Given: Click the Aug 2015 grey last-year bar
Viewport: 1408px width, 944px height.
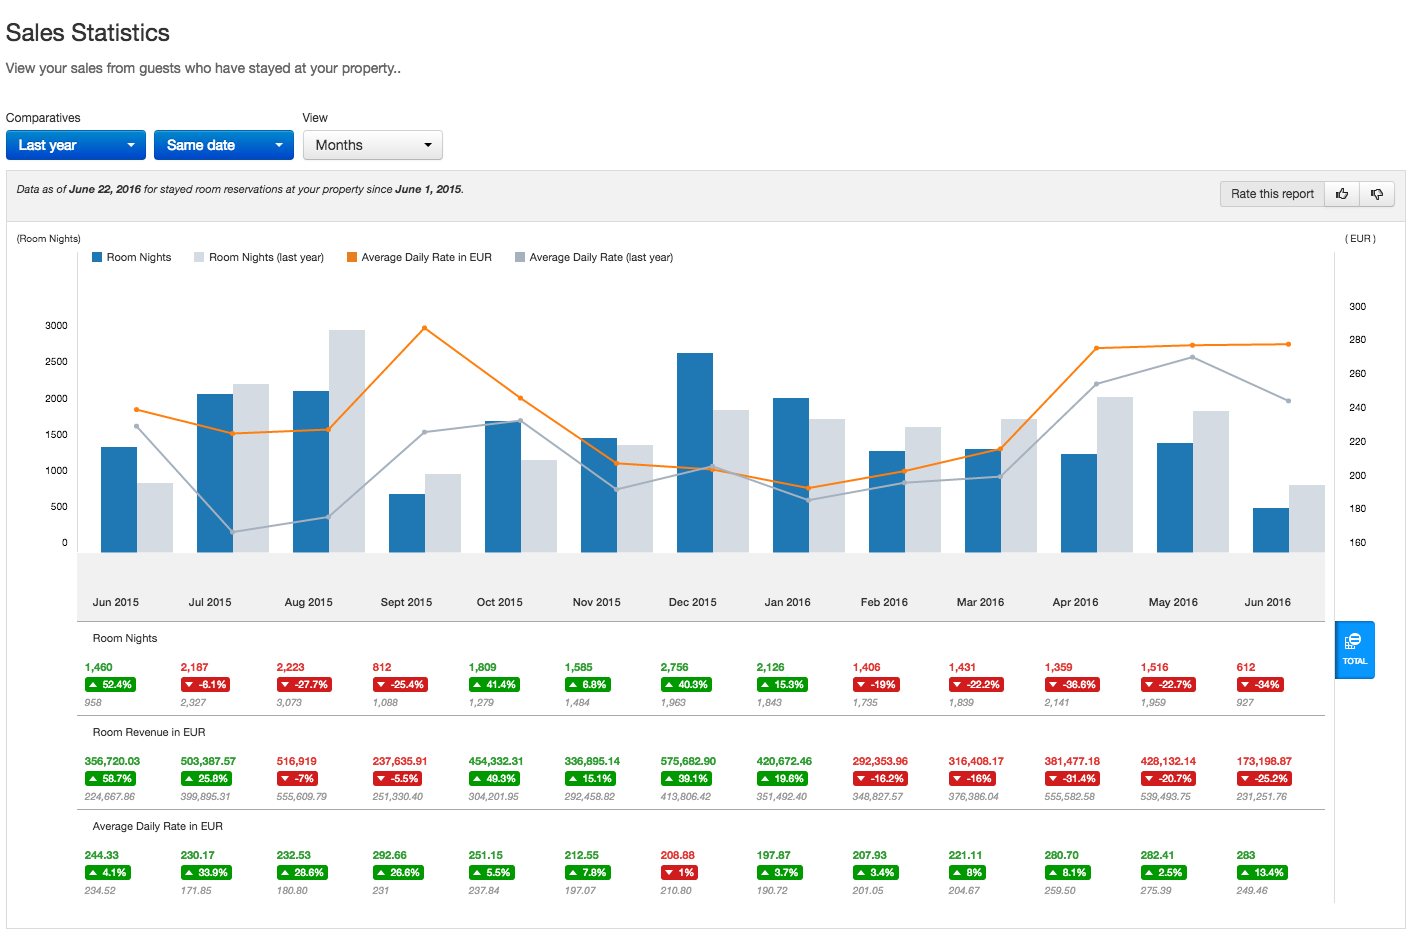Looking at the screenshot, I should coord(347,441).
